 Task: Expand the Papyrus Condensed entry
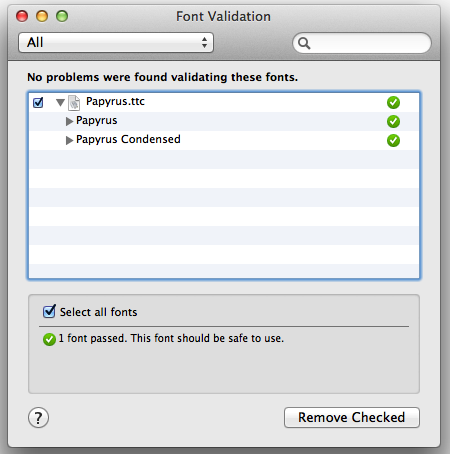69,140
